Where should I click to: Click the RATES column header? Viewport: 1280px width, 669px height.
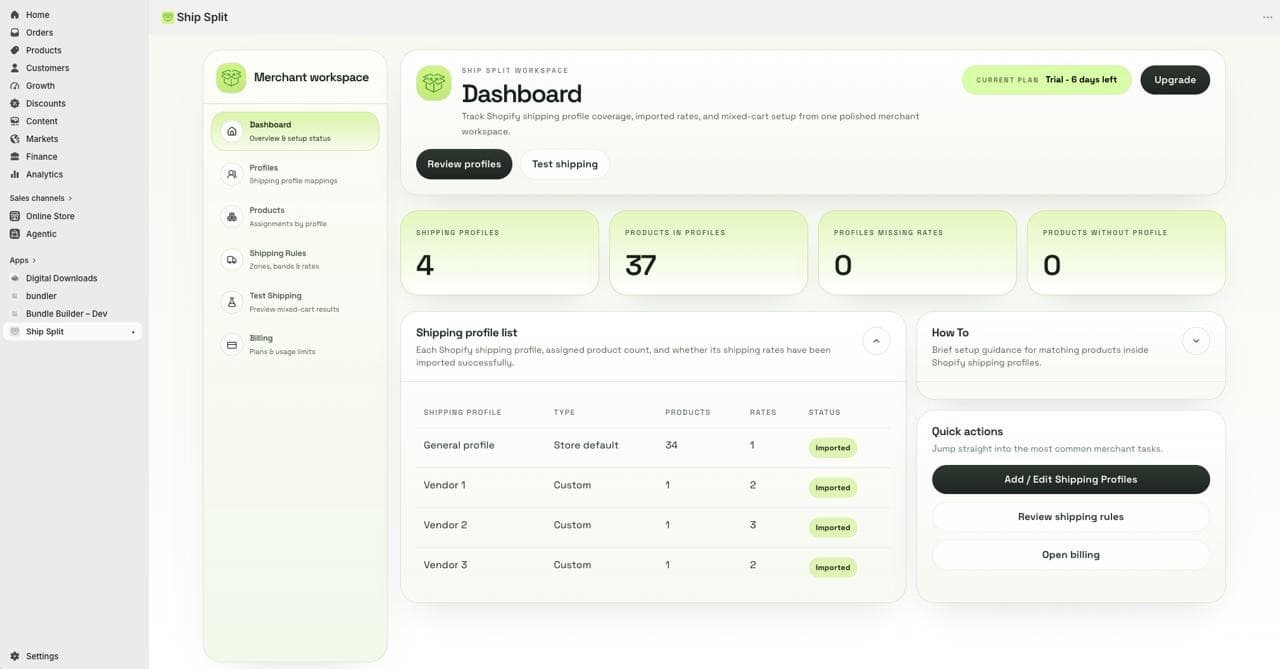[763, 412]
